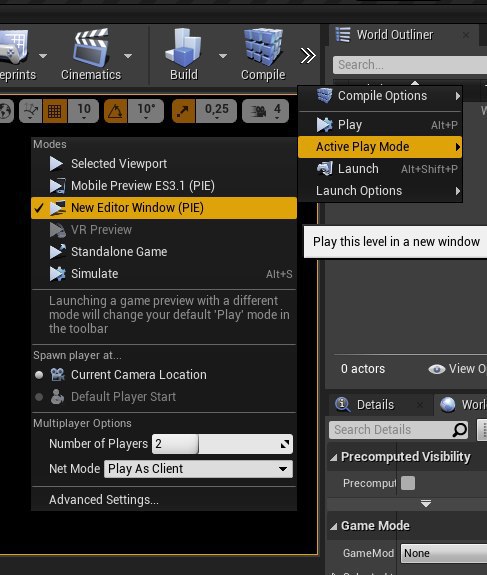Image resolution: width=487 pixels, height=575 pixels.
Task: Open the Cinematics toolbar button
Action: pyautogui.click(x=91, y=55)
